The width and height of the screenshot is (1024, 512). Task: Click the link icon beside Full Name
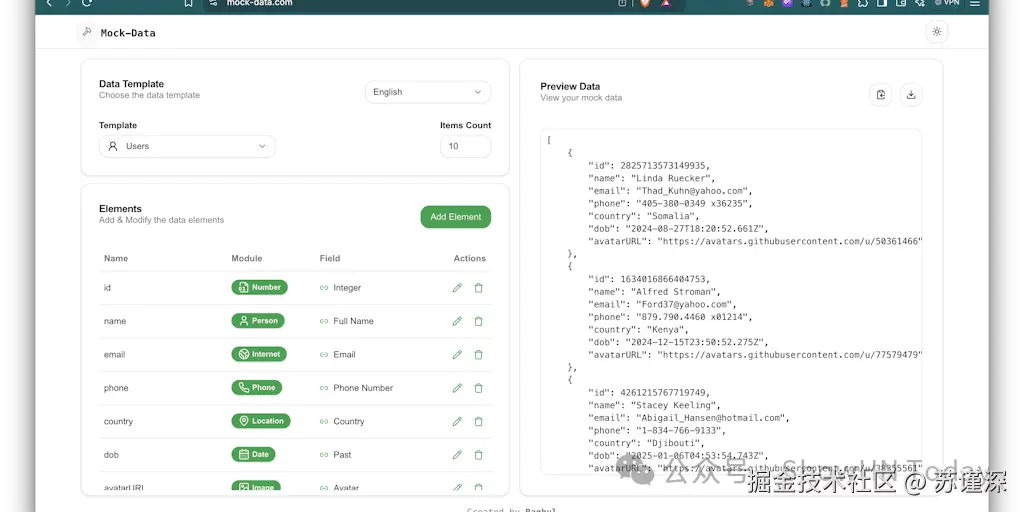[x=324, y=321]
